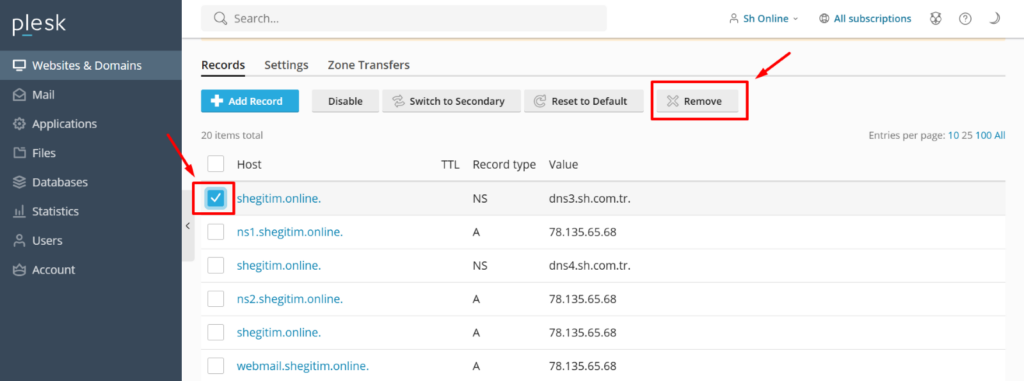Click the Files folder icon
Screen dimensions: 1024x381
20,153
